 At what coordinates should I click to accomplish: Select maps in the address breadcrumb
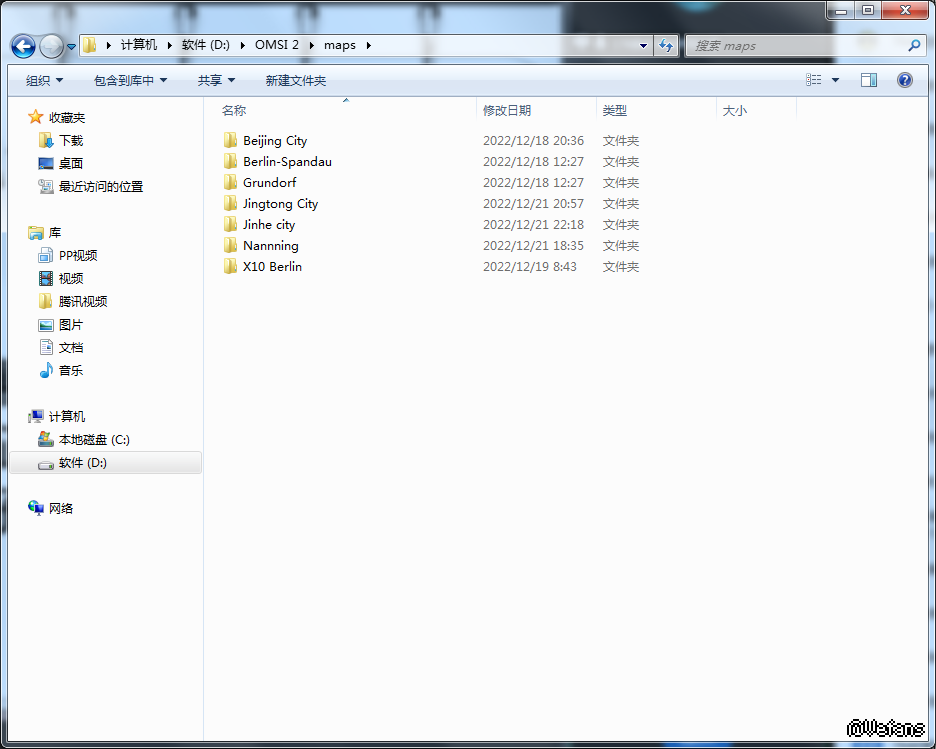340,45
